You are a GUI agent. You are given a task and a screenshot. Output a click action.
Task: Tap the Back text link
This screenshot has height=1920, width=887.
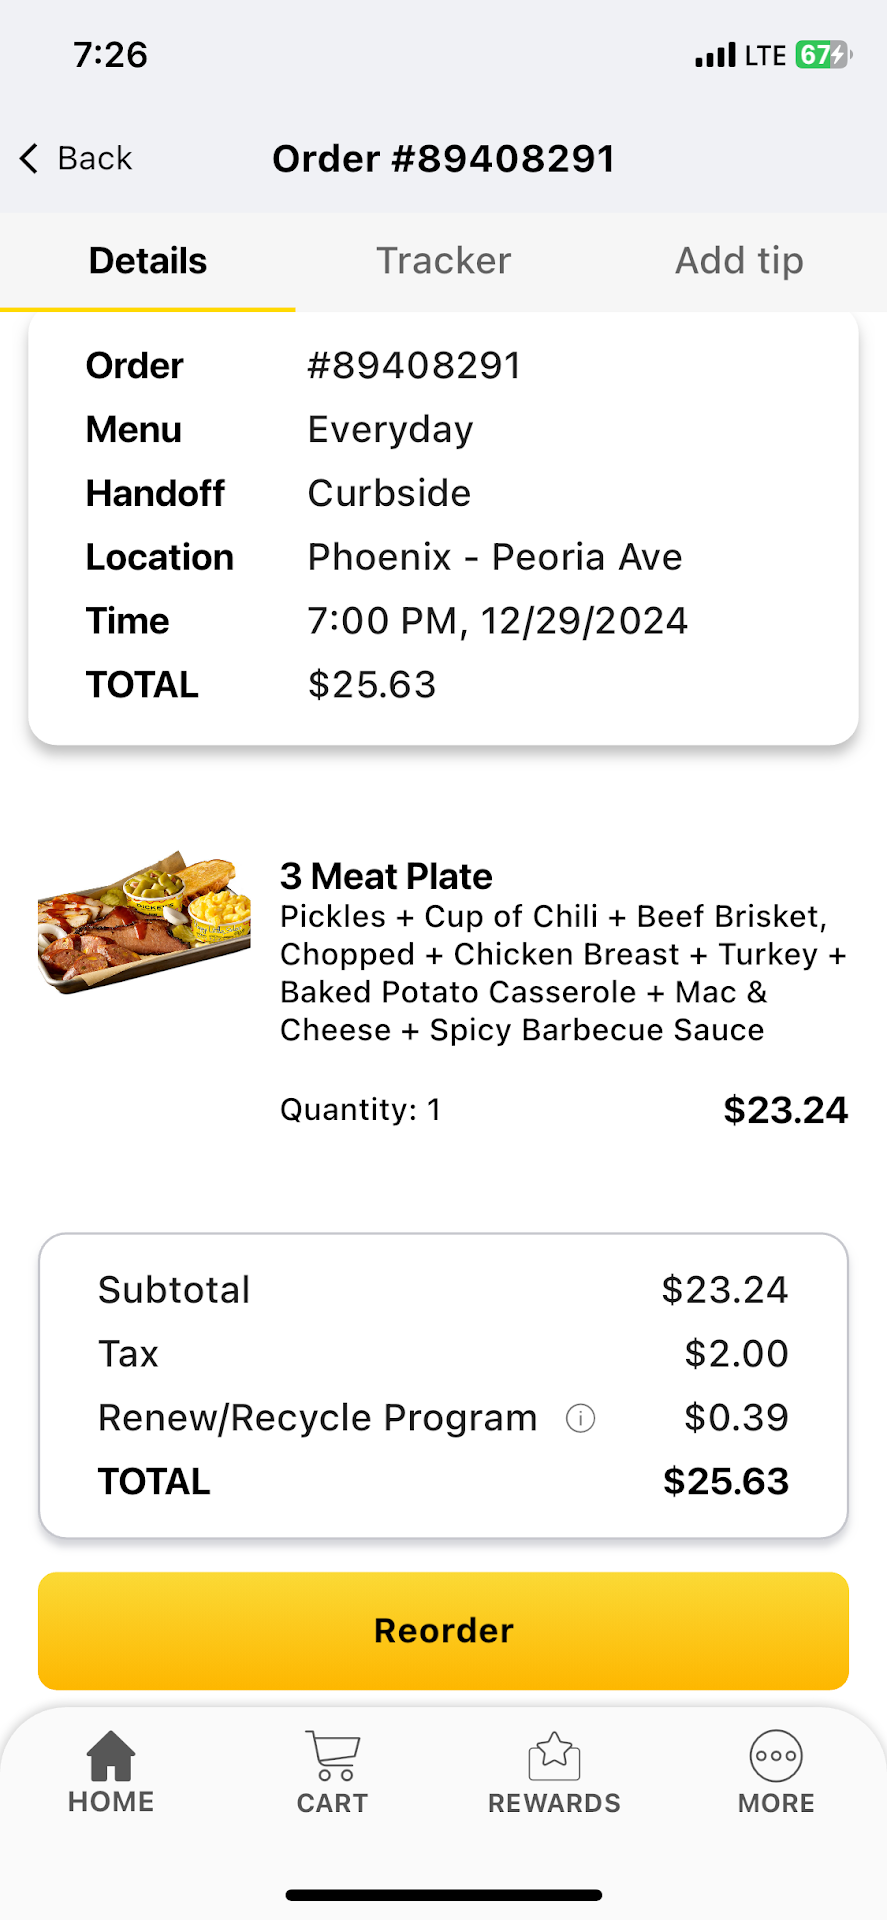pyautogui.click(x=95, y=158)
